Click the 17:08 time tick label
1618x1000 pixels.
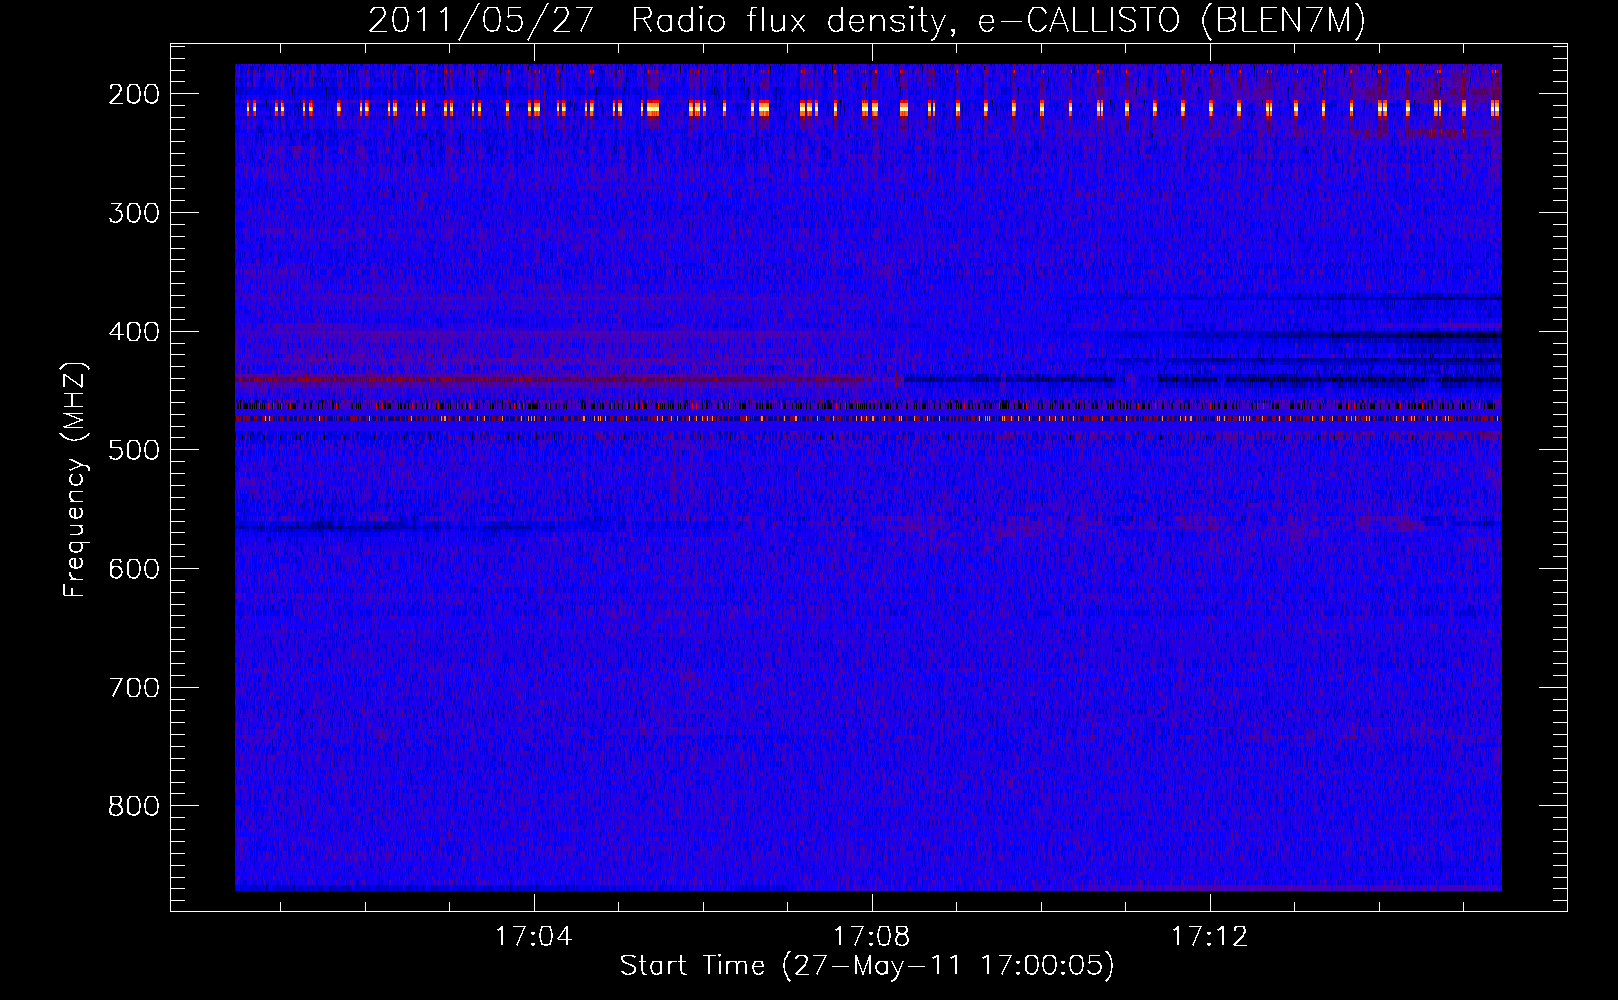click(x=872, y=937)
